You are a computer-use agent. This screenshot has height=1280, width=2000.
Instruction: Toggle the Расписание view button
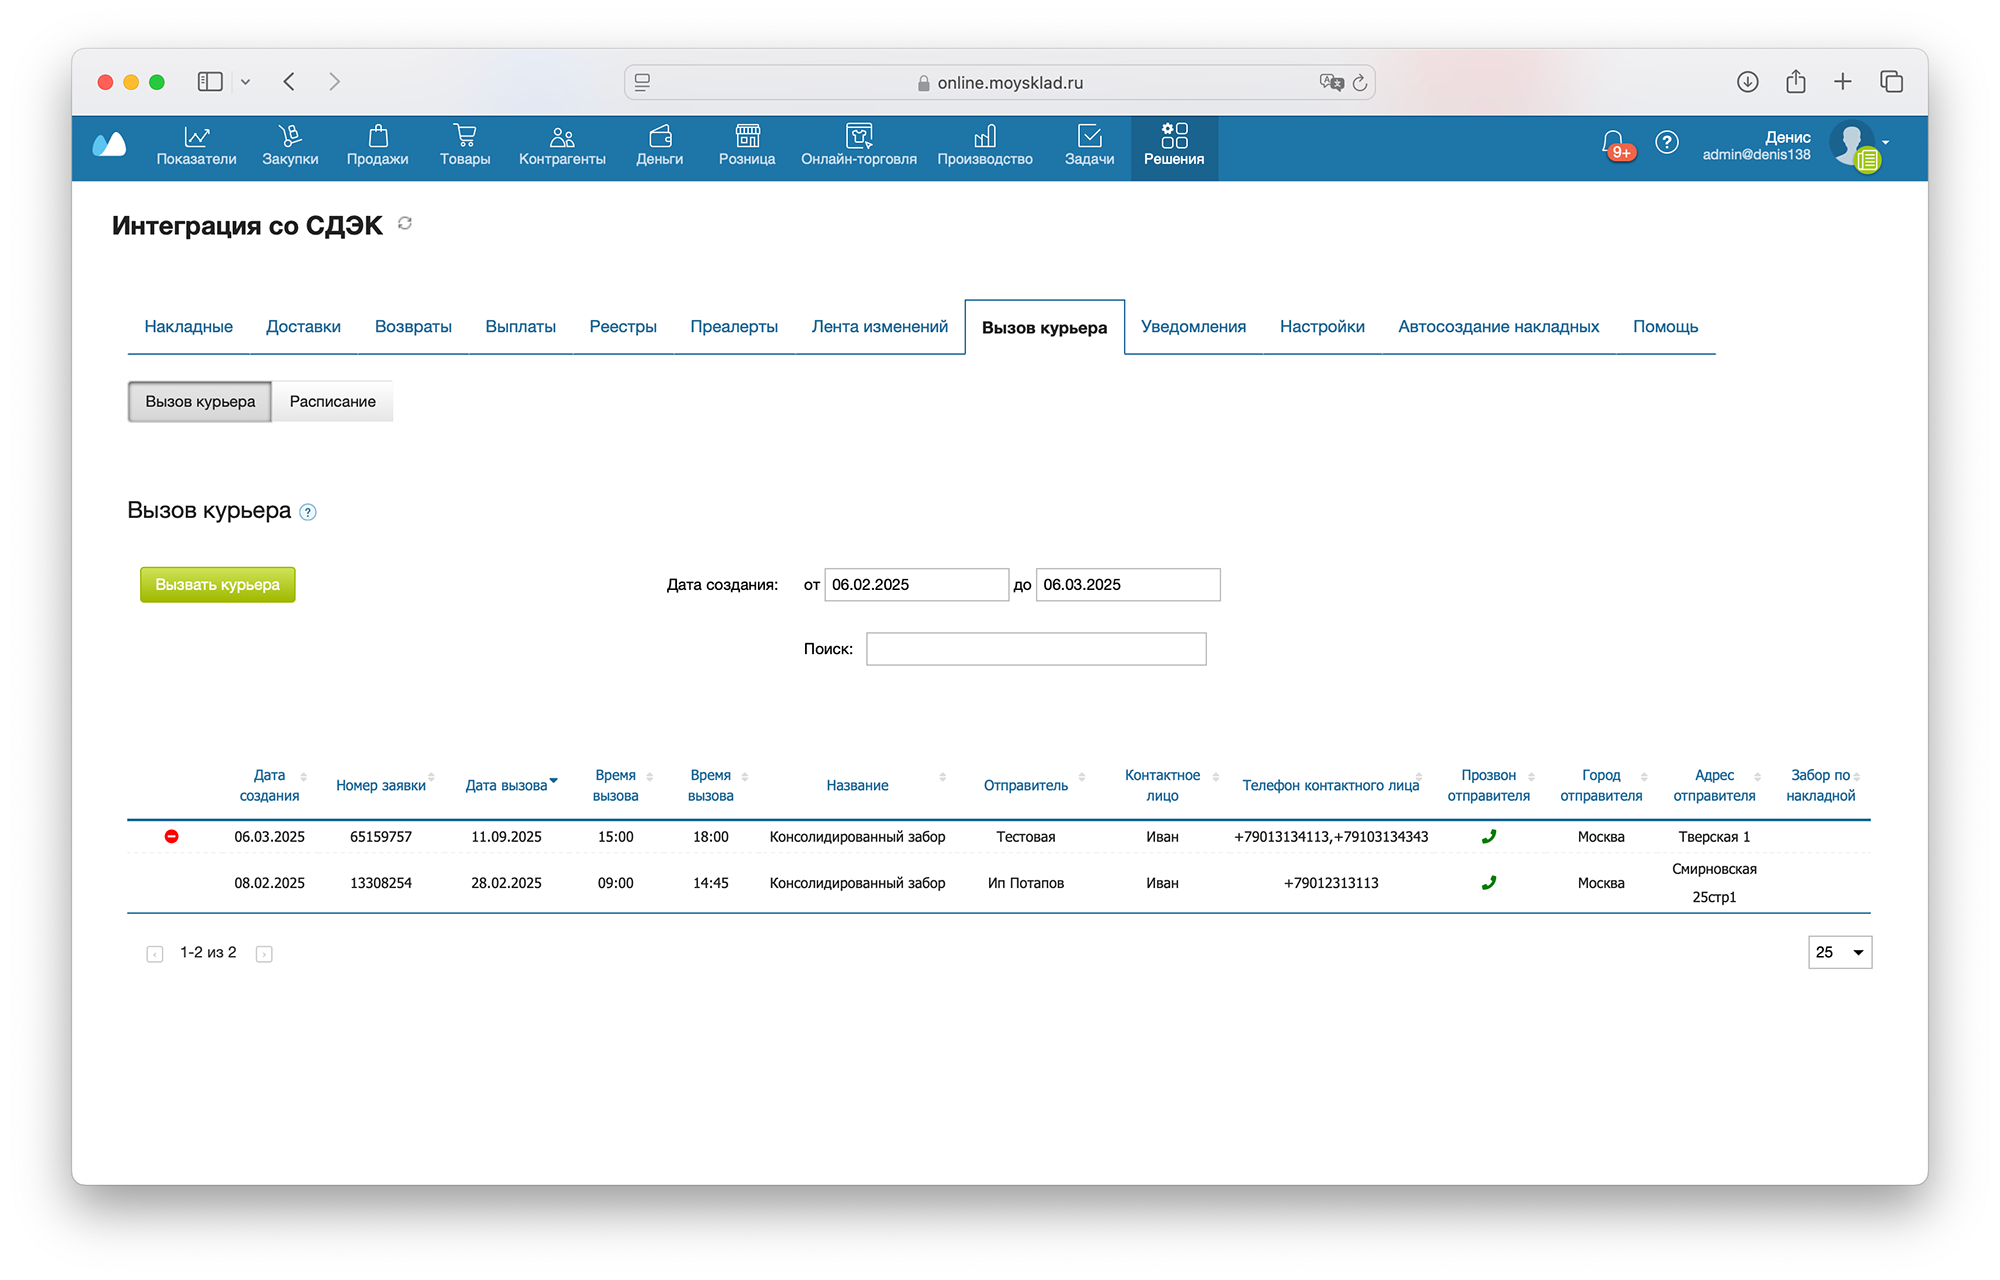[x=332, y=401]
